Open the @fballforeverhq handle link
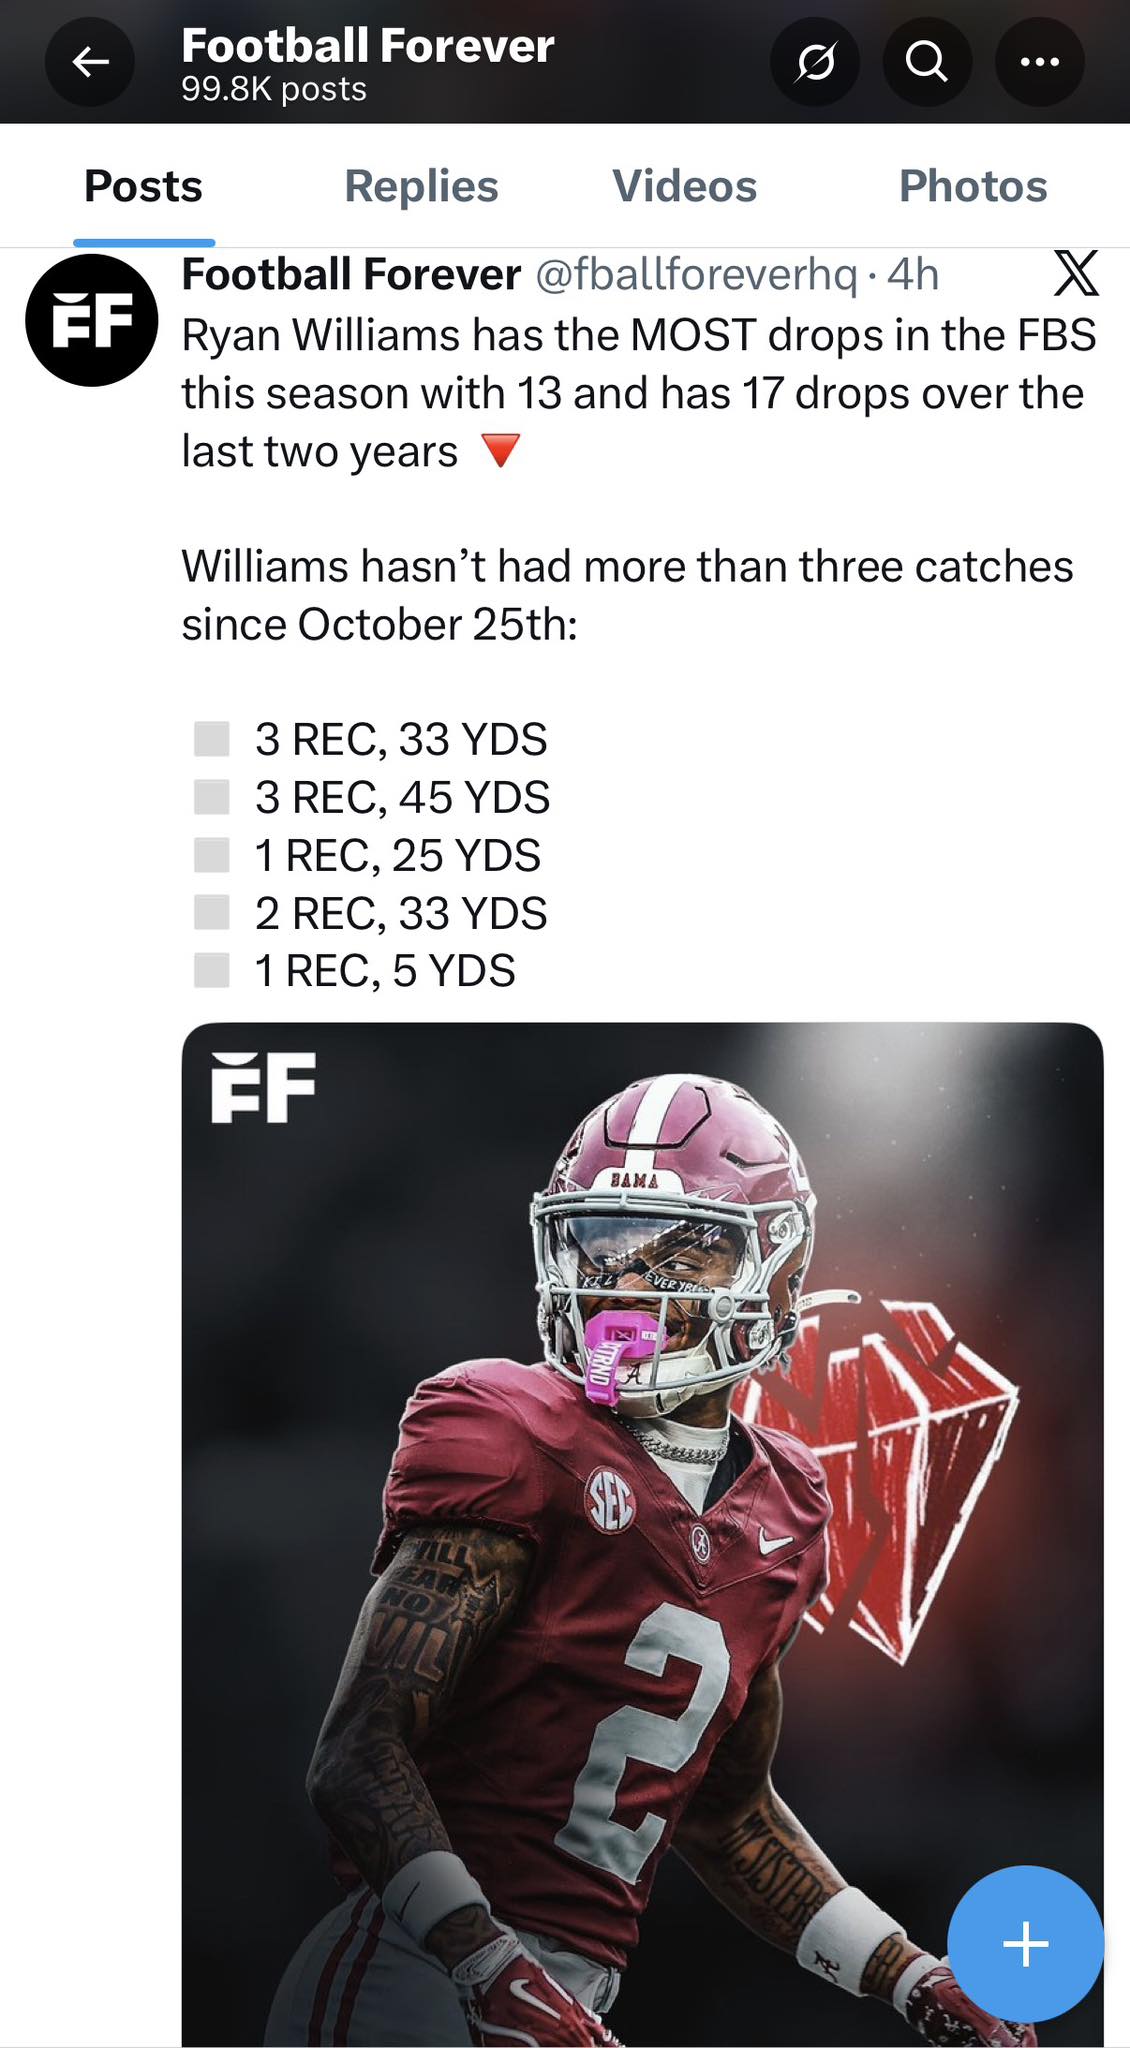 pos(697,274)
